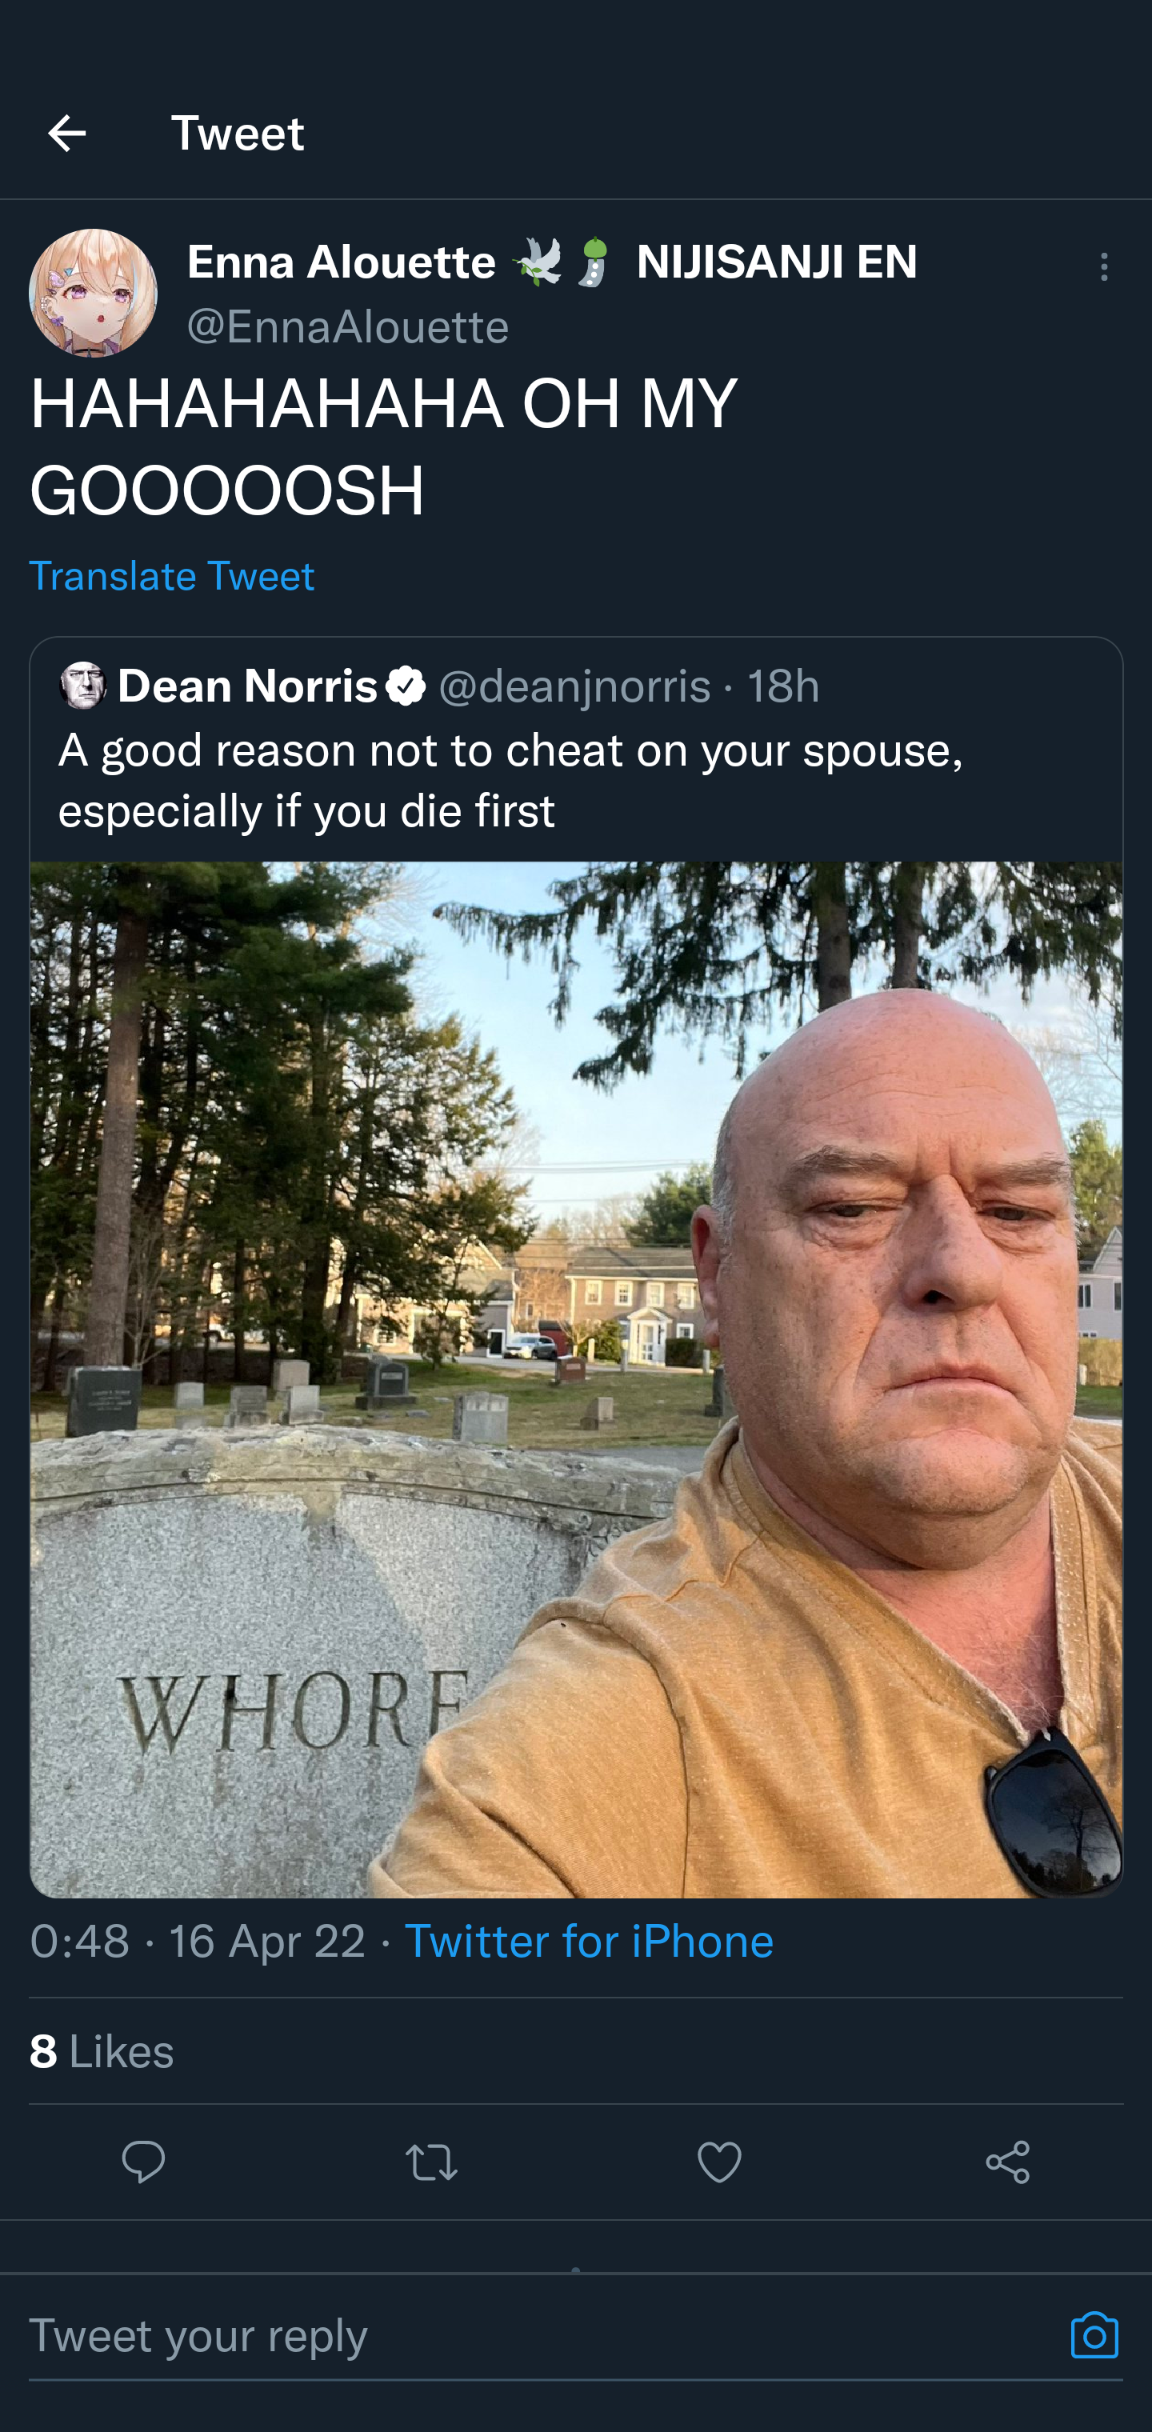Click the Translate Tweet link
Viewport: 1152px width, 2432px height.
tap(172, 576)
